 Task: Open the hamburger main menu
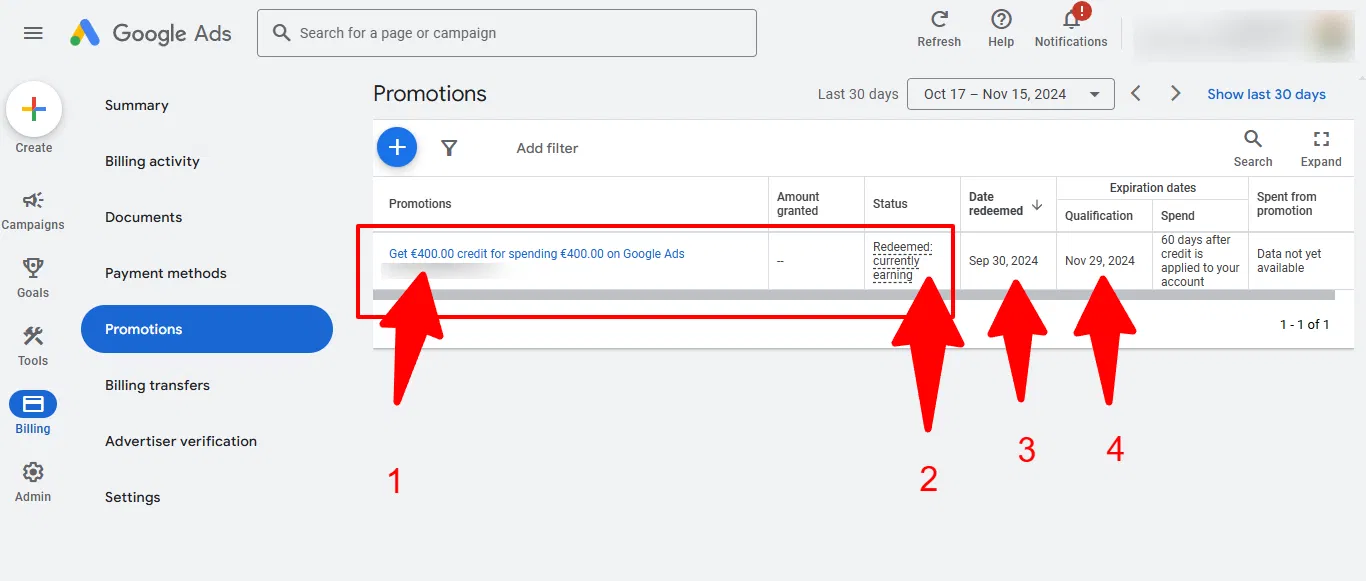point(33,33)
